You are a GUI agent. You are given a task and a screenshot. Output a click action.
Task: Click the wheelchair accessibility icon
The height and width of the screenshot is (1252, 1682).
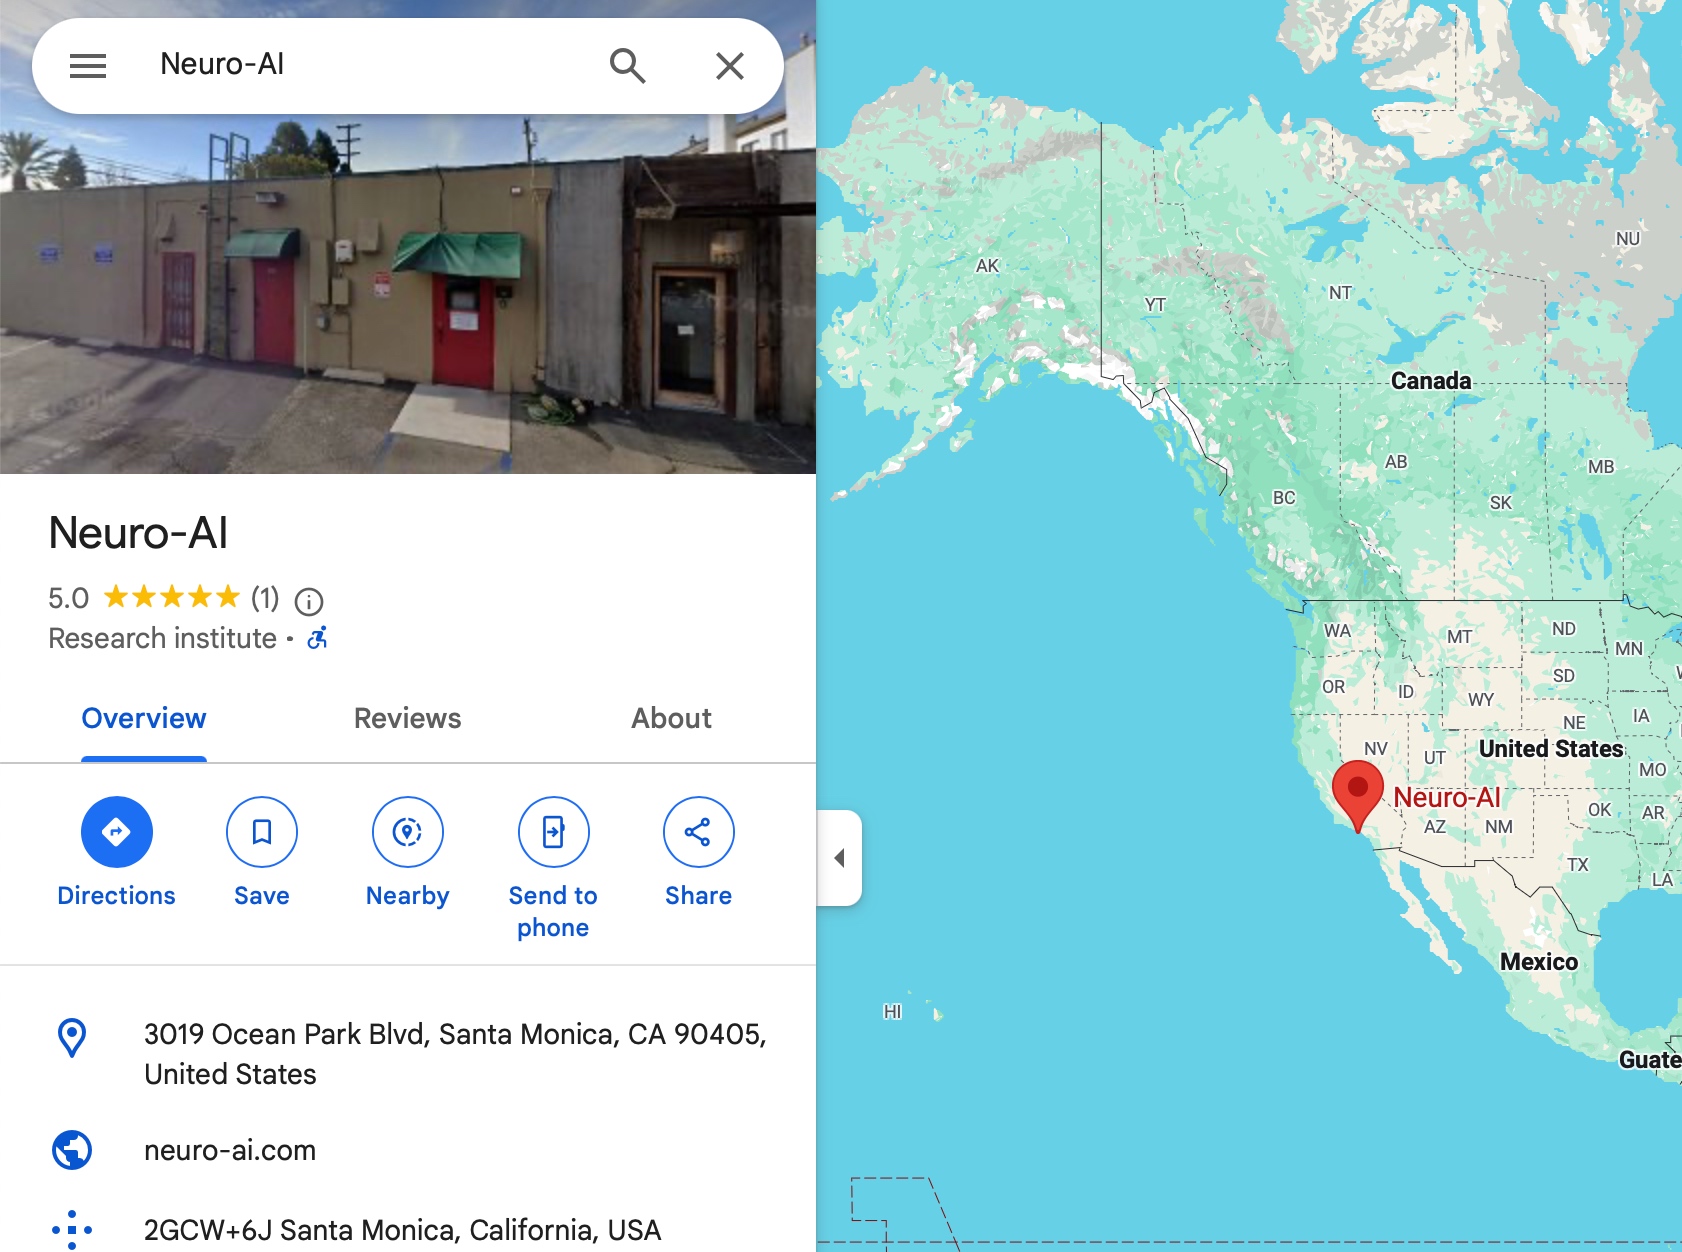[x=318, y=638]
